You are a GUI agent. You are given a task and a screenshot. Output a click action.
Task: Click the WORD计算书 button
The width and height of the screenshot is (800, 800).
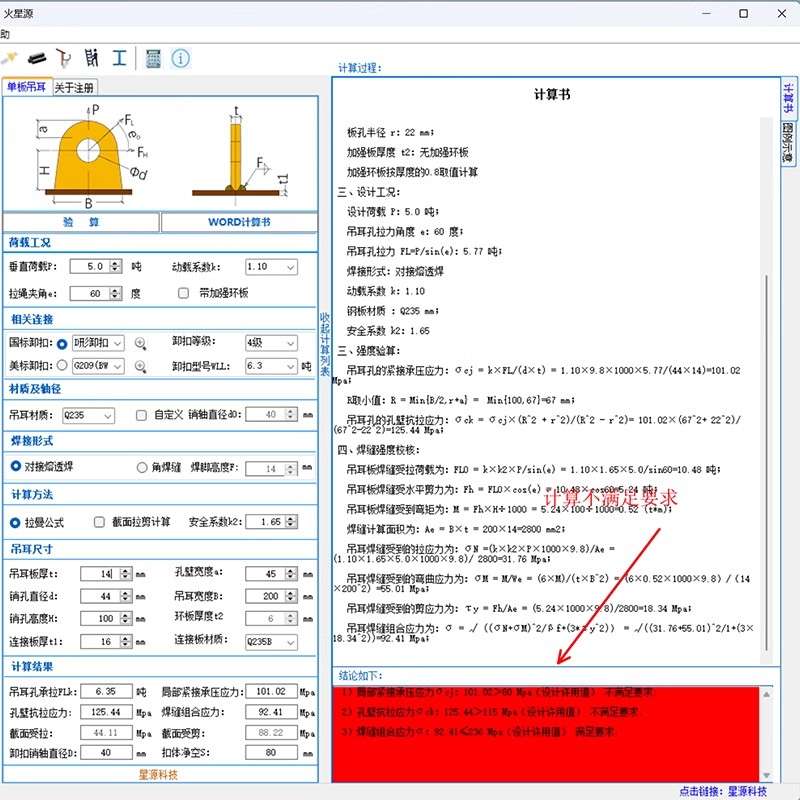(x=239, y=222)
